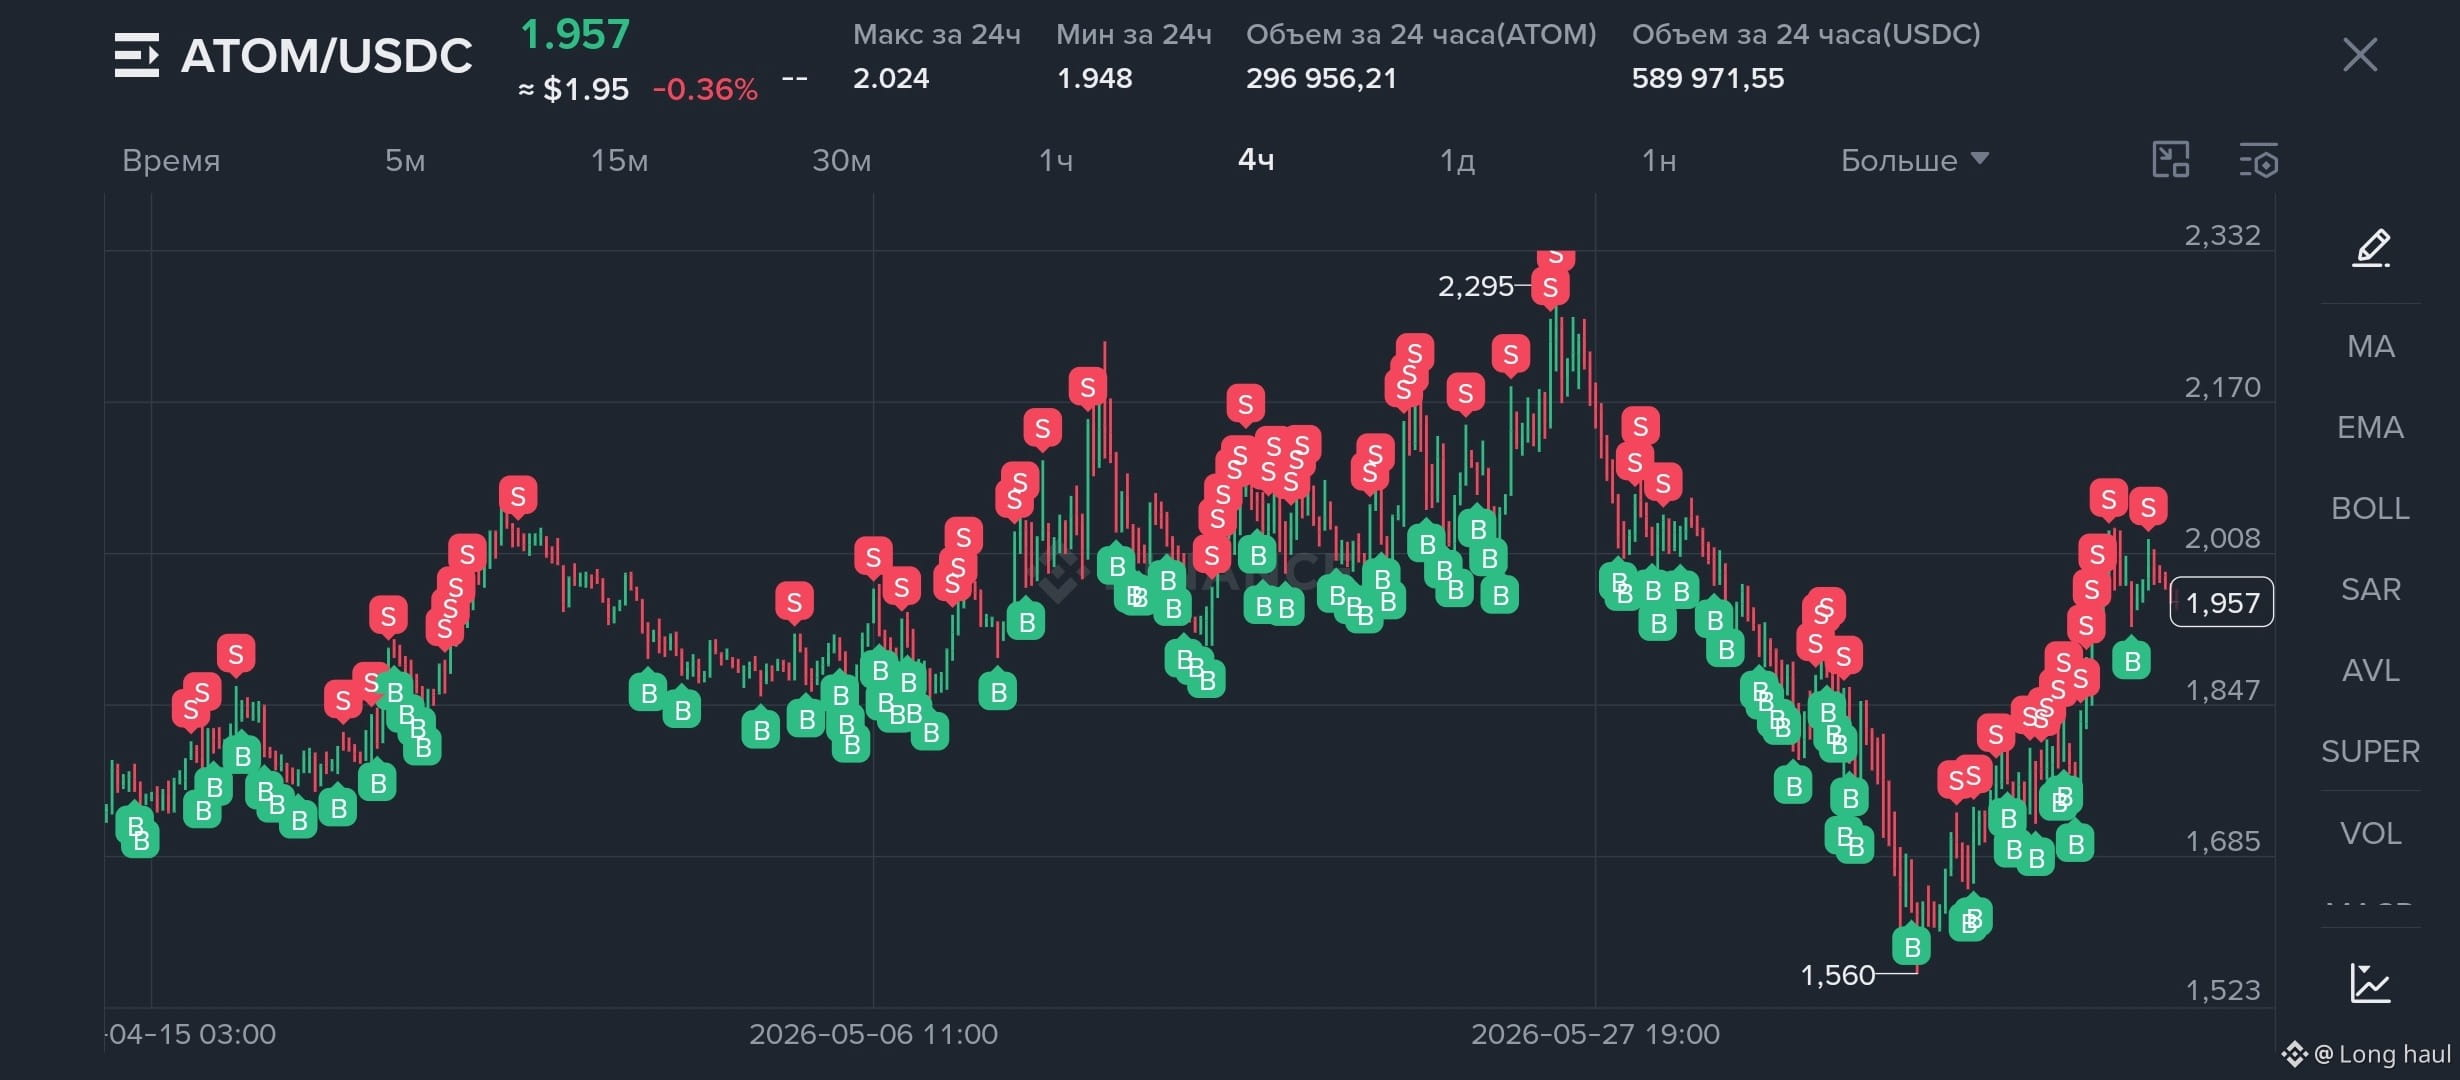Image resolution: width=2460 pixels, height=1080 pixels.
Task: Click the -0.36% change value
Action: [705, 90]
